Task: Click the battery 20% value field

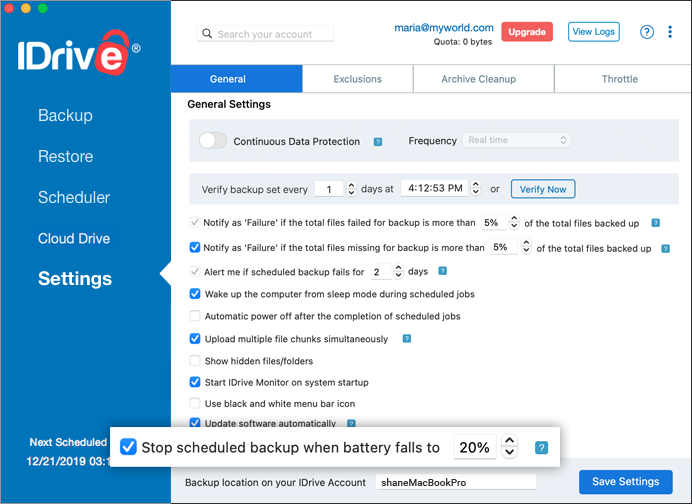Action: click(x=475, y=447)
